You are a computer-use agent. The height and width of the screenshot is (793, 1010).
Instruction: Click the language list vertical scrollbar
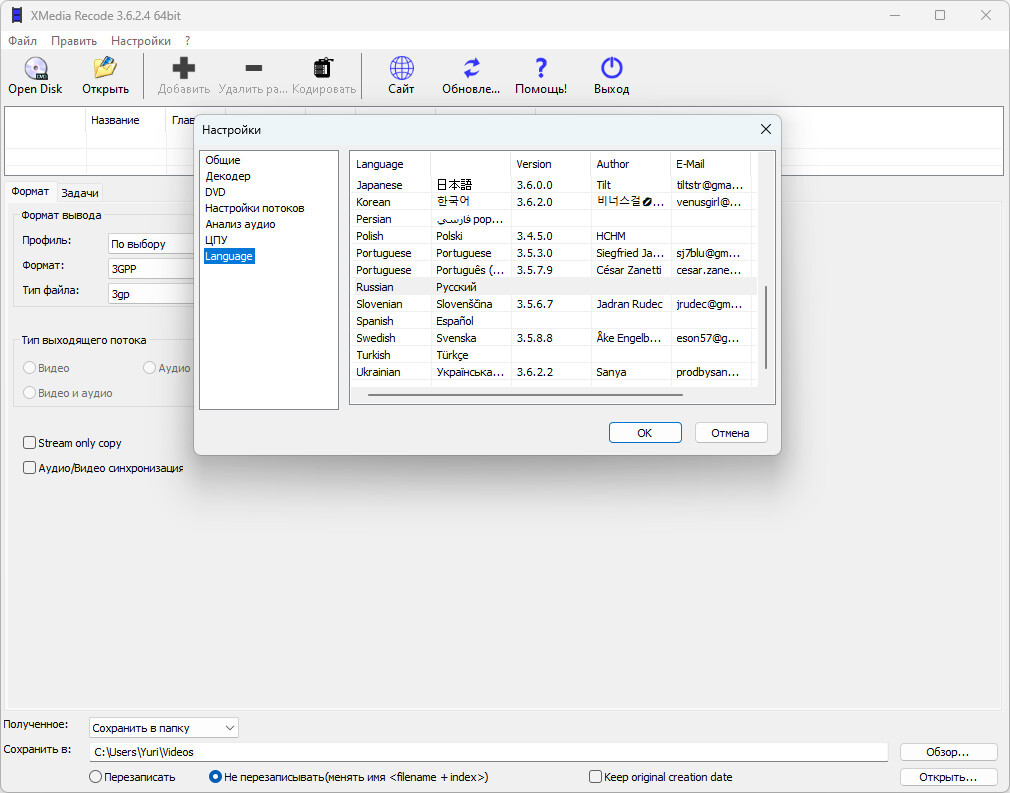[x=766, y=326]
